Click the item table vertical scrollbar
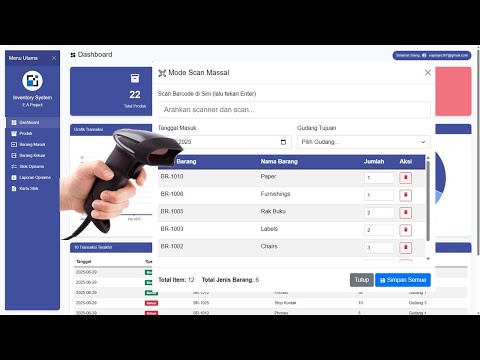This screenshot has height=360, width=480. coord(428,200)
